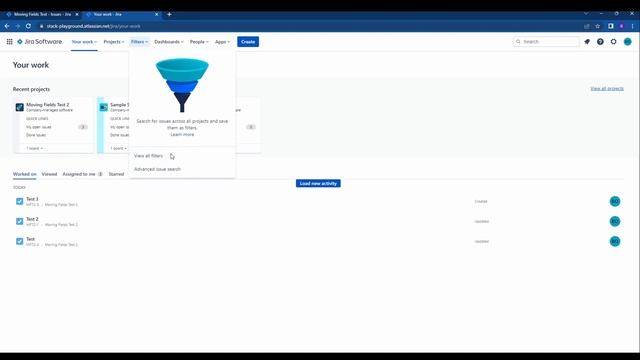Open the app switcher grid icon
This screenshot has height=360, width=640.
tap(9, 42)
